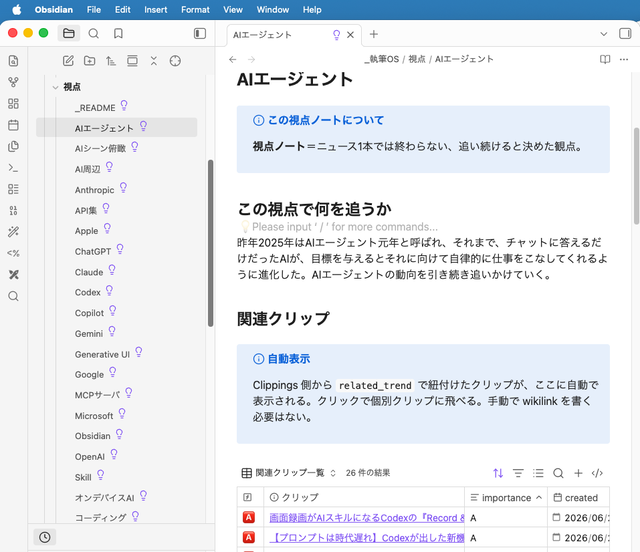640x552 pixels.
Task: Toggle reading view book icon
Action: [x=605, y=60]
